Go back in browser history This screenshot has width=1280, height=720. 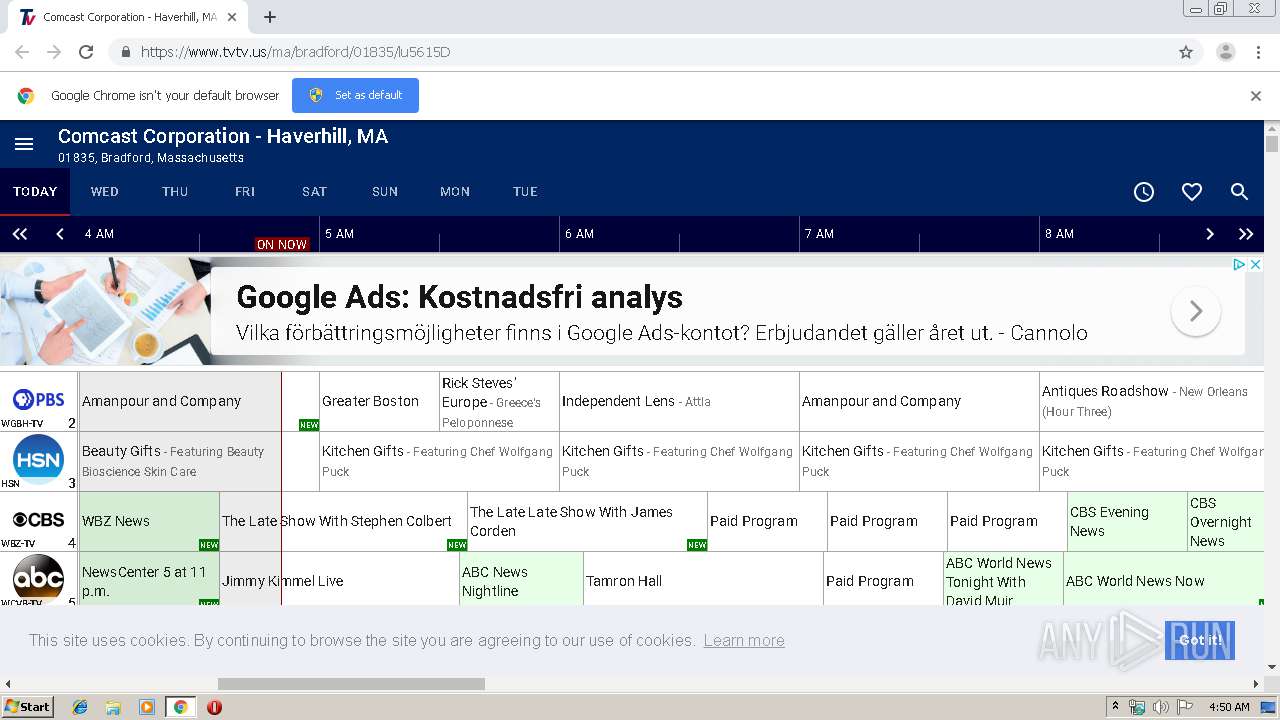coord(22,52)
